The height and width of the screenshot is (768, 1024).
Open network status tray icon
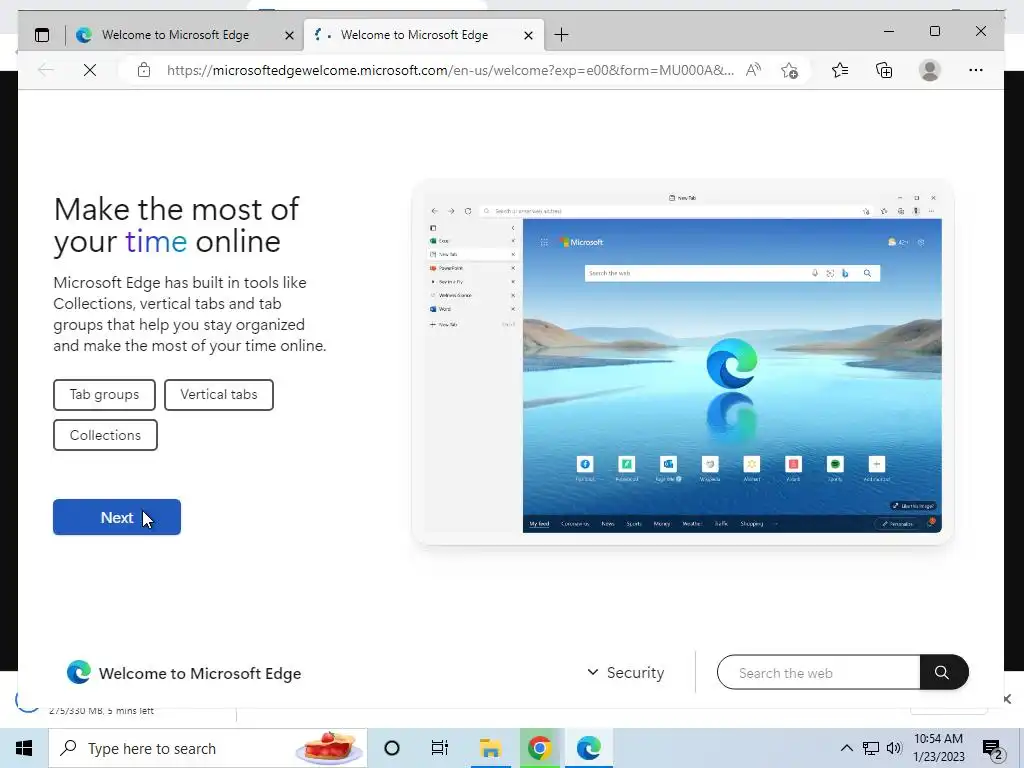871,748
